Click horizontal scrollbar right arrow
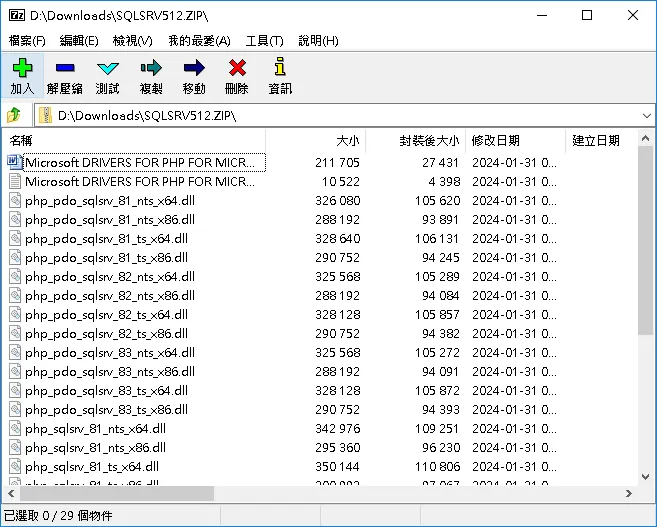The width and height of the screenshot is (657, 527). point(629,494)
